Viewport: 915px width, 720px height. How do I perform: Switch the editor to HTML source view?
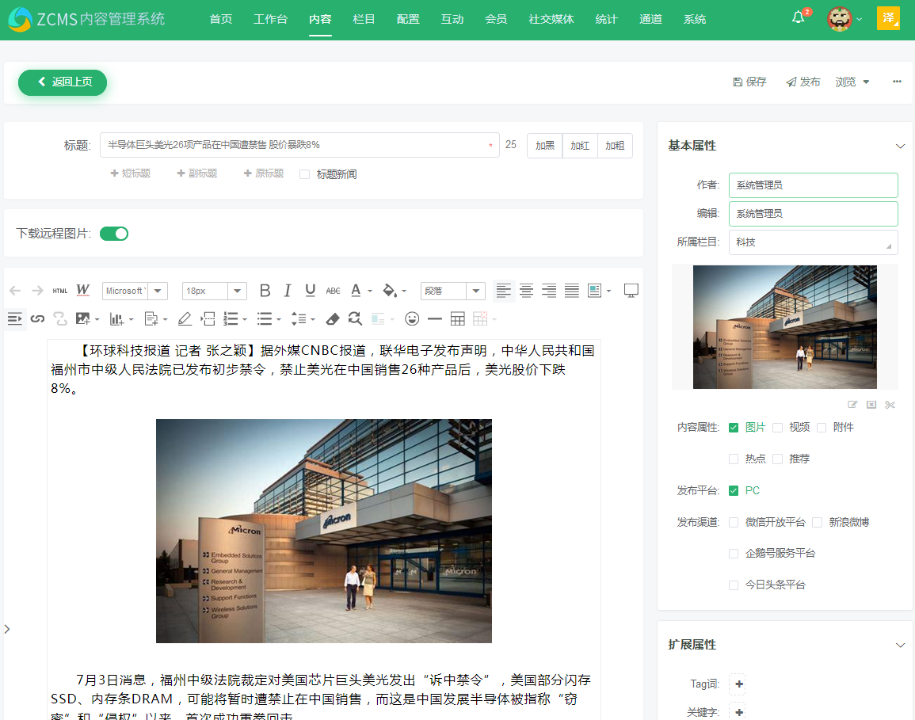(60, 291)
